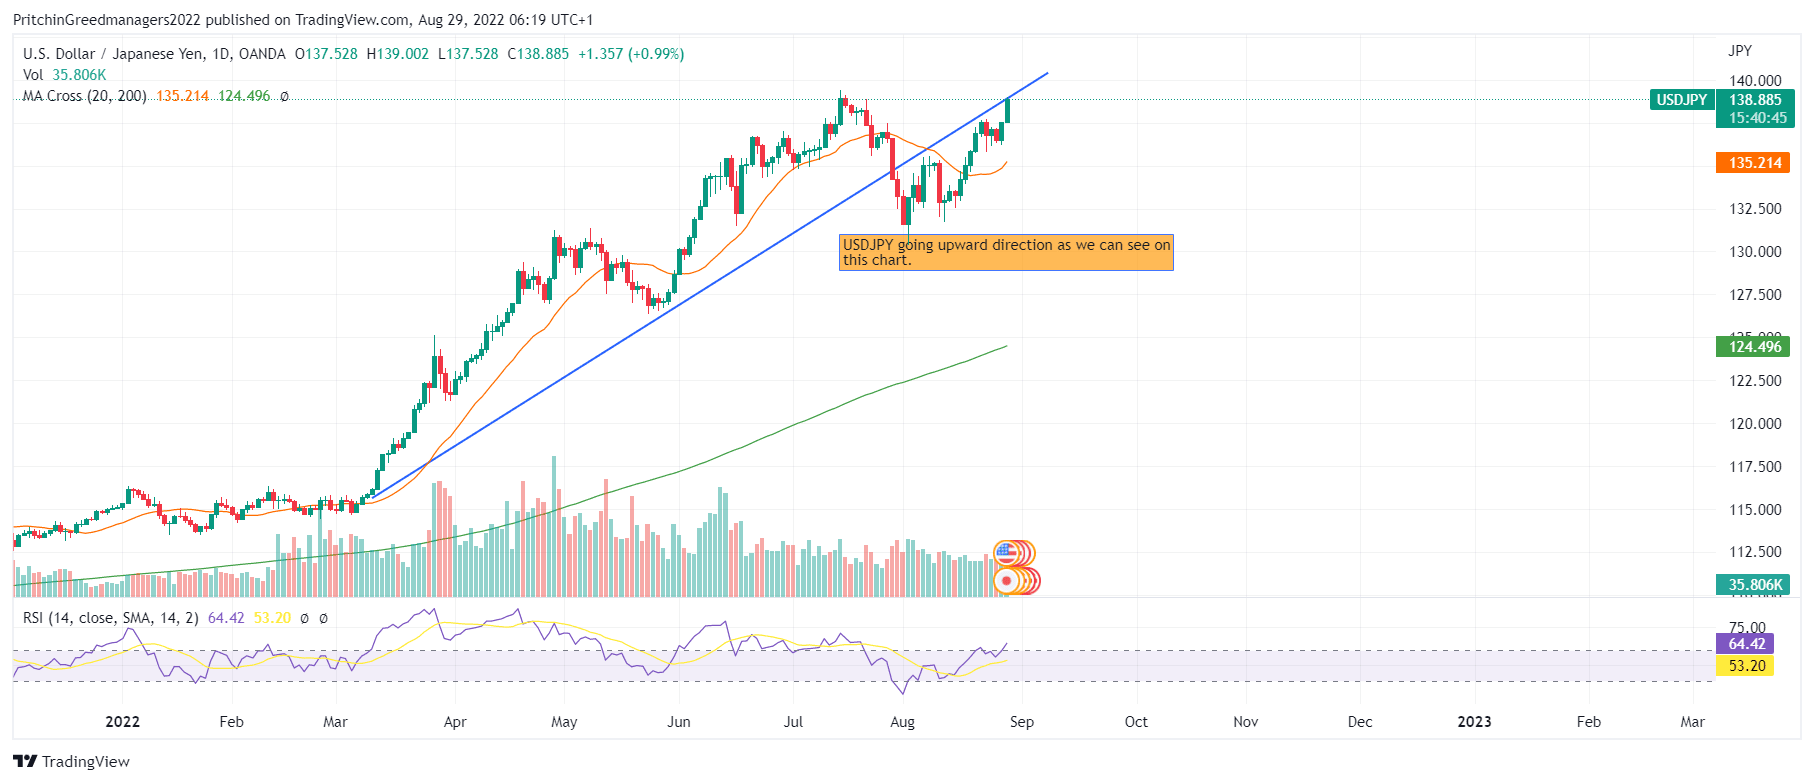The width and height of the screenshot is (1814, 783).
Task: Click the Apr label on the time axis
Action: pos(455,722)
